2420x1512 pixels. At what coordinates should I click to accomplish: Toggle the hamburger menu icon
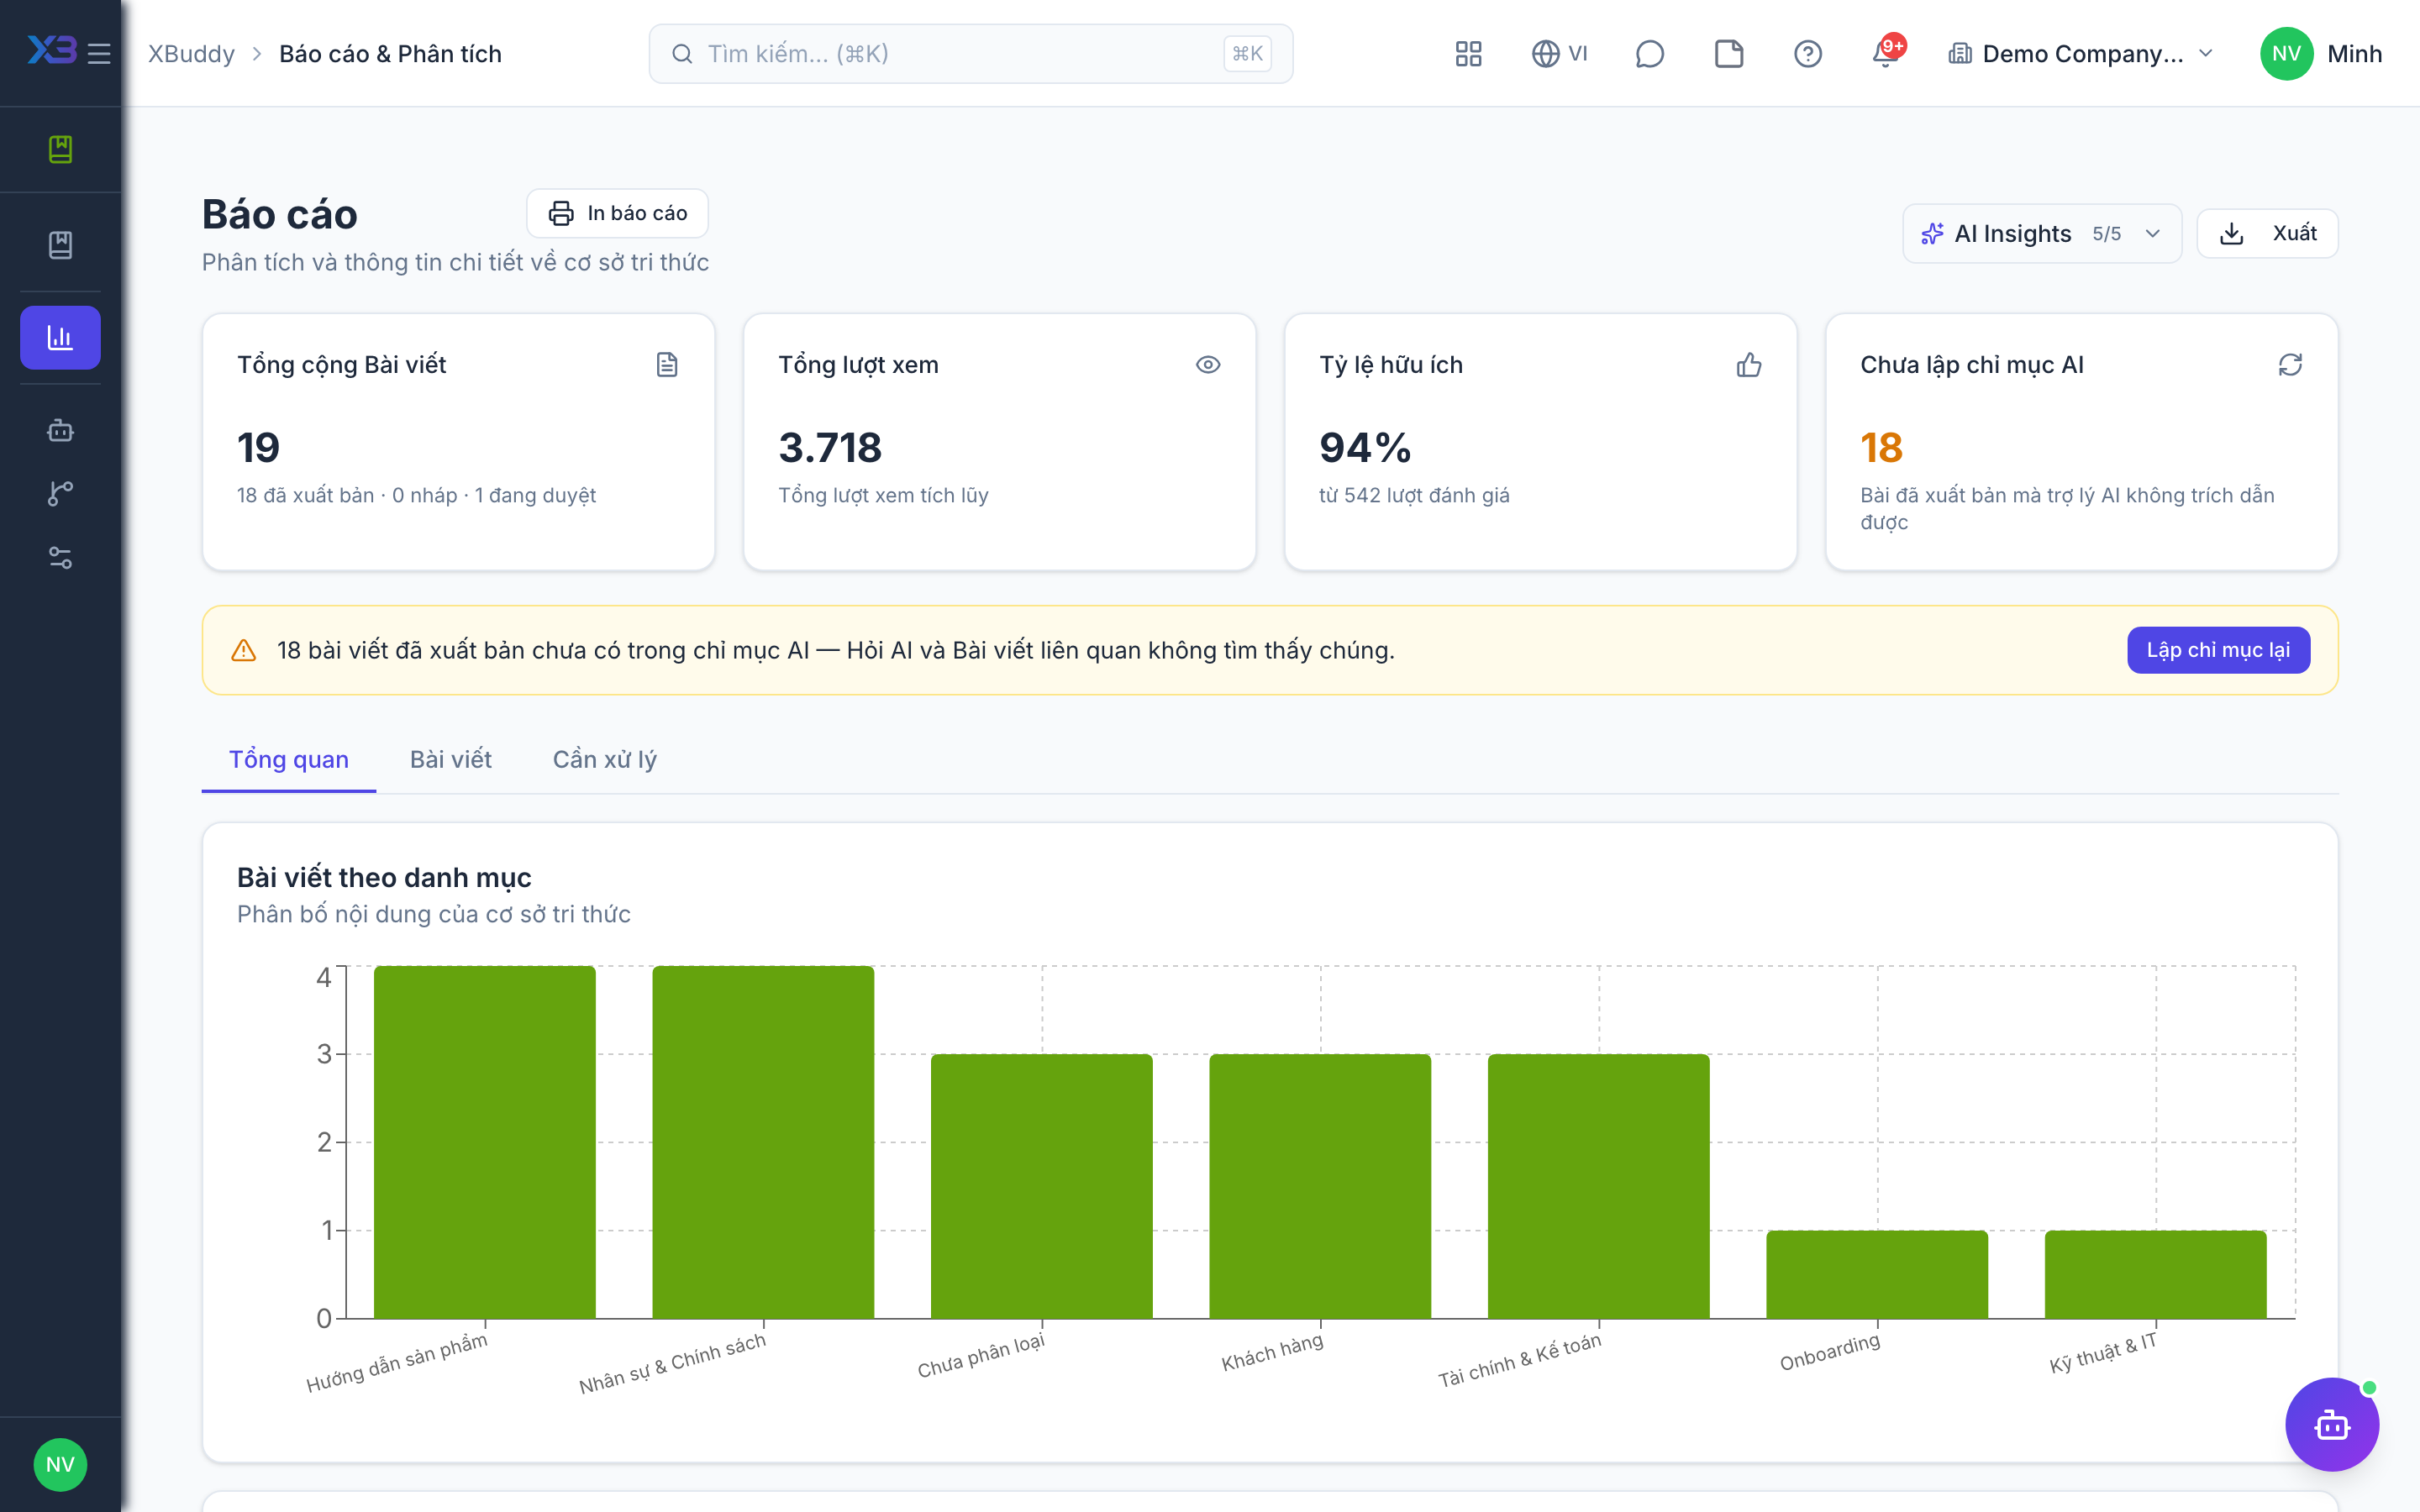click(99, 53)
